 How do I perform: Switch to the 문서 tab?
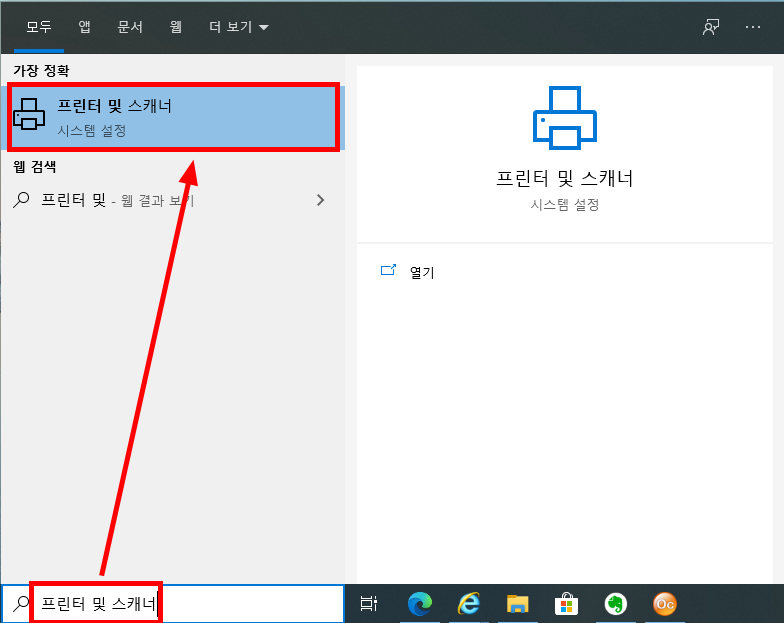click(x=130, y=26)
